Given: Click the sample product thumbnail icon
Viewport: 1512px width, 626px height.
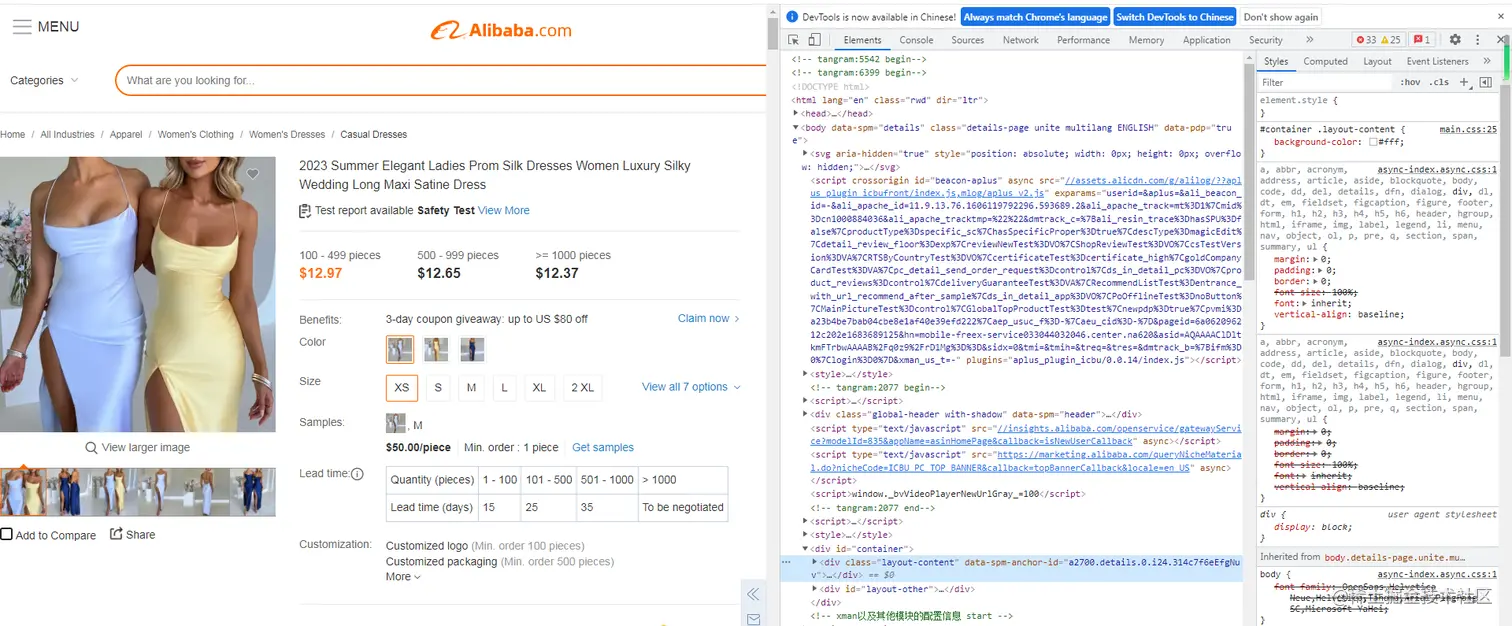Looking at the screenshot, I should pos(396,423).
